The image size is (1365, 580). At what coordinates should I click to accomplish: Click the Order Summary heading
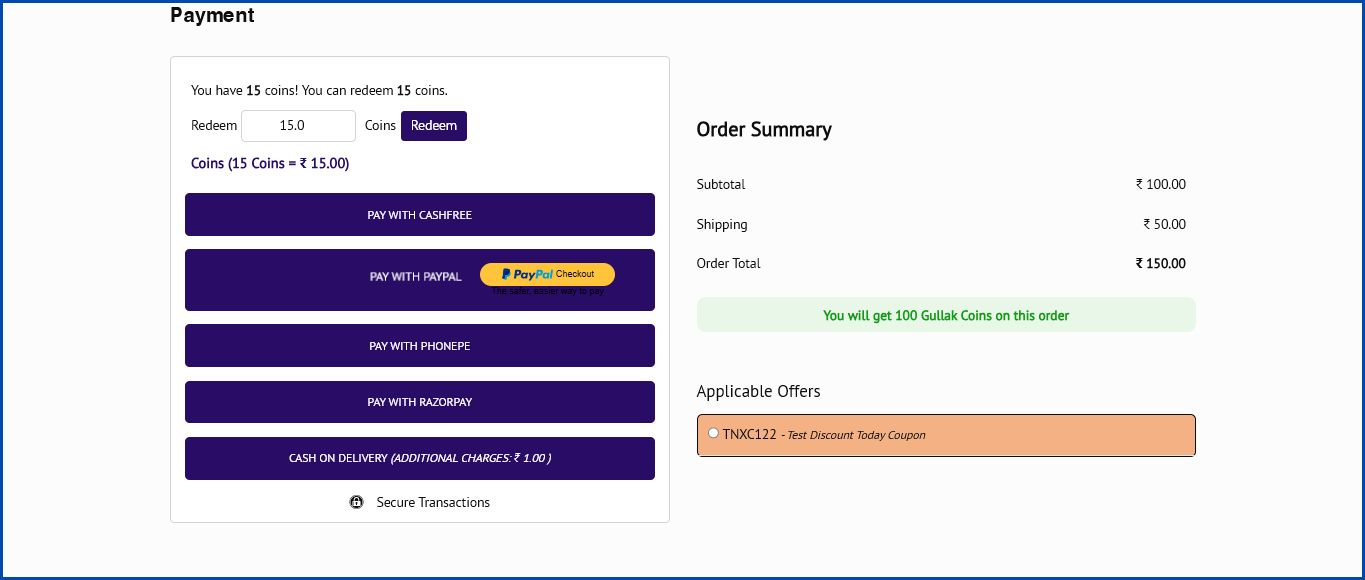(763, 129)
